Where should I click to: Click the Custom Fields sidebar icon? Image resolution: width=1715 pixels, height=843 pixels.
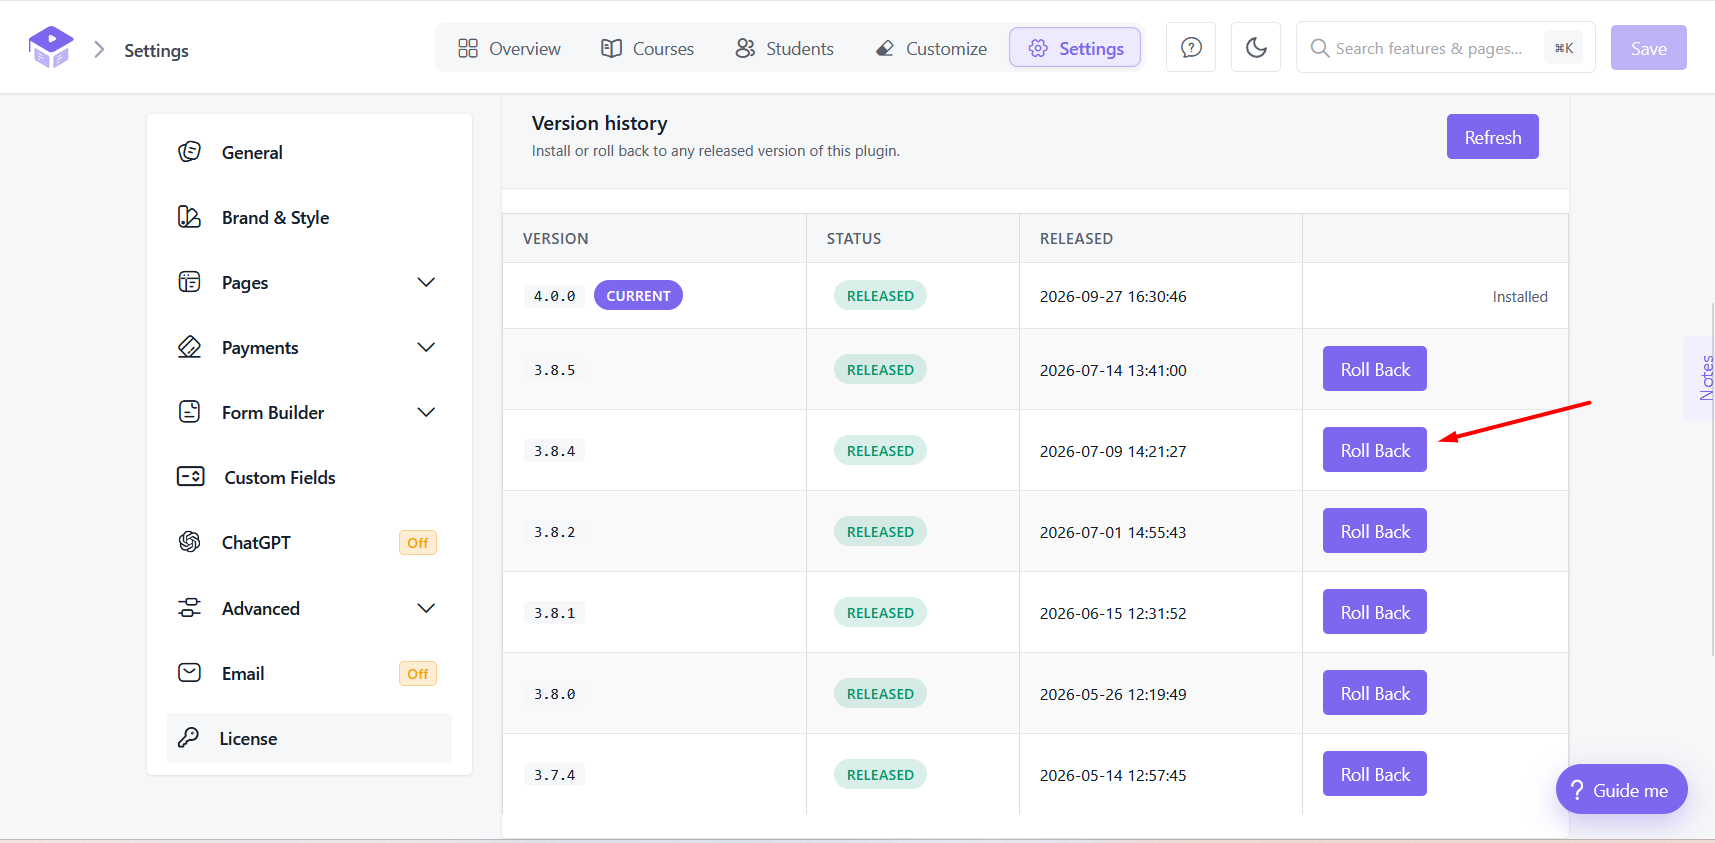[190, 477]
